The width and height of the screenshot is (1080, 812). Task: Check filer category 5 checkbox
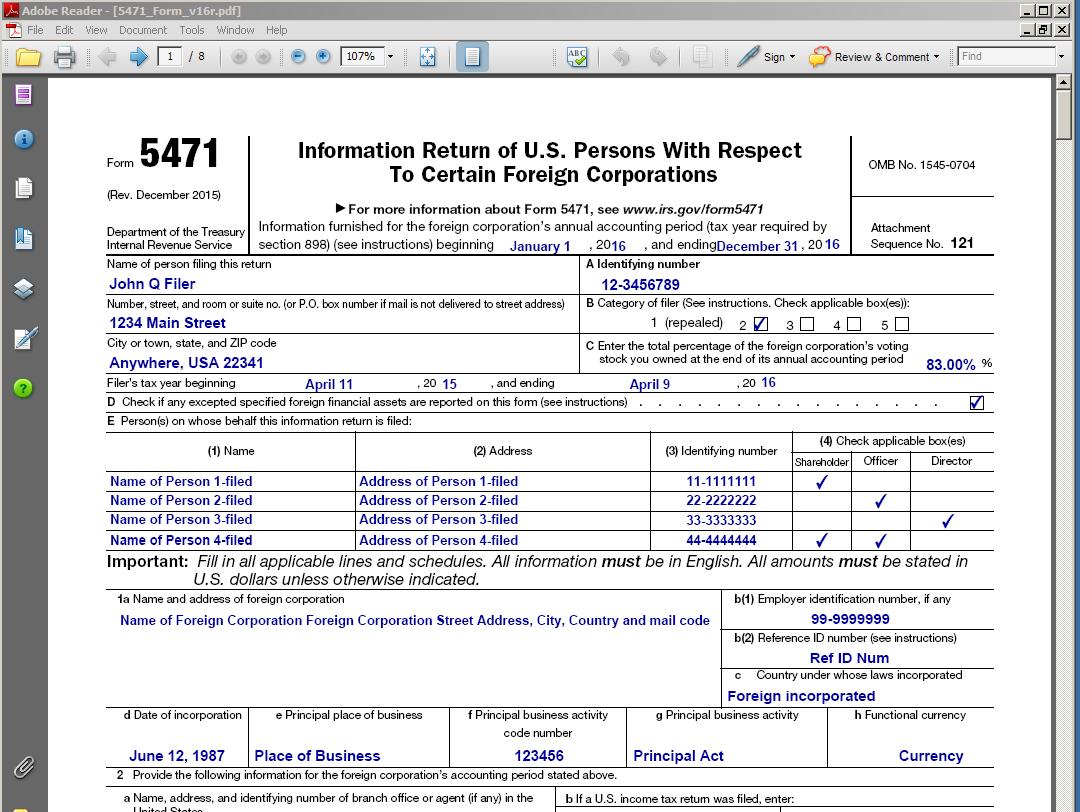click(902, 324)
